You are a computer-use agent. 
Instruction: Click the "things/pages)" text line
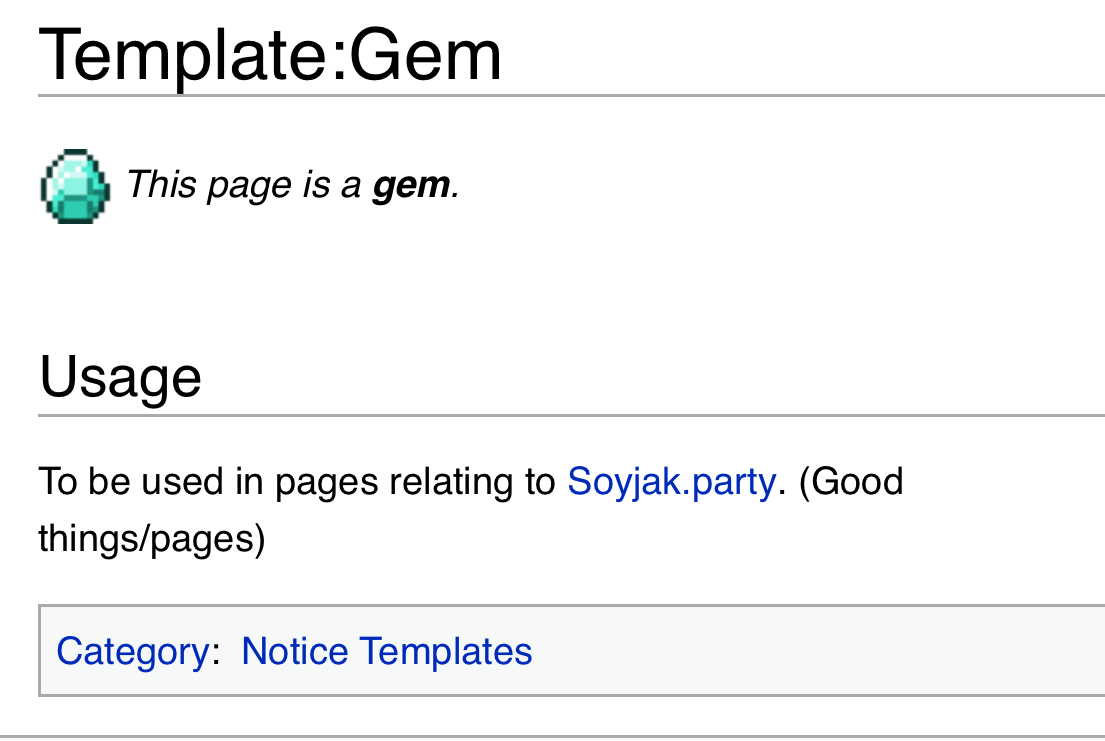click(152, 539)
